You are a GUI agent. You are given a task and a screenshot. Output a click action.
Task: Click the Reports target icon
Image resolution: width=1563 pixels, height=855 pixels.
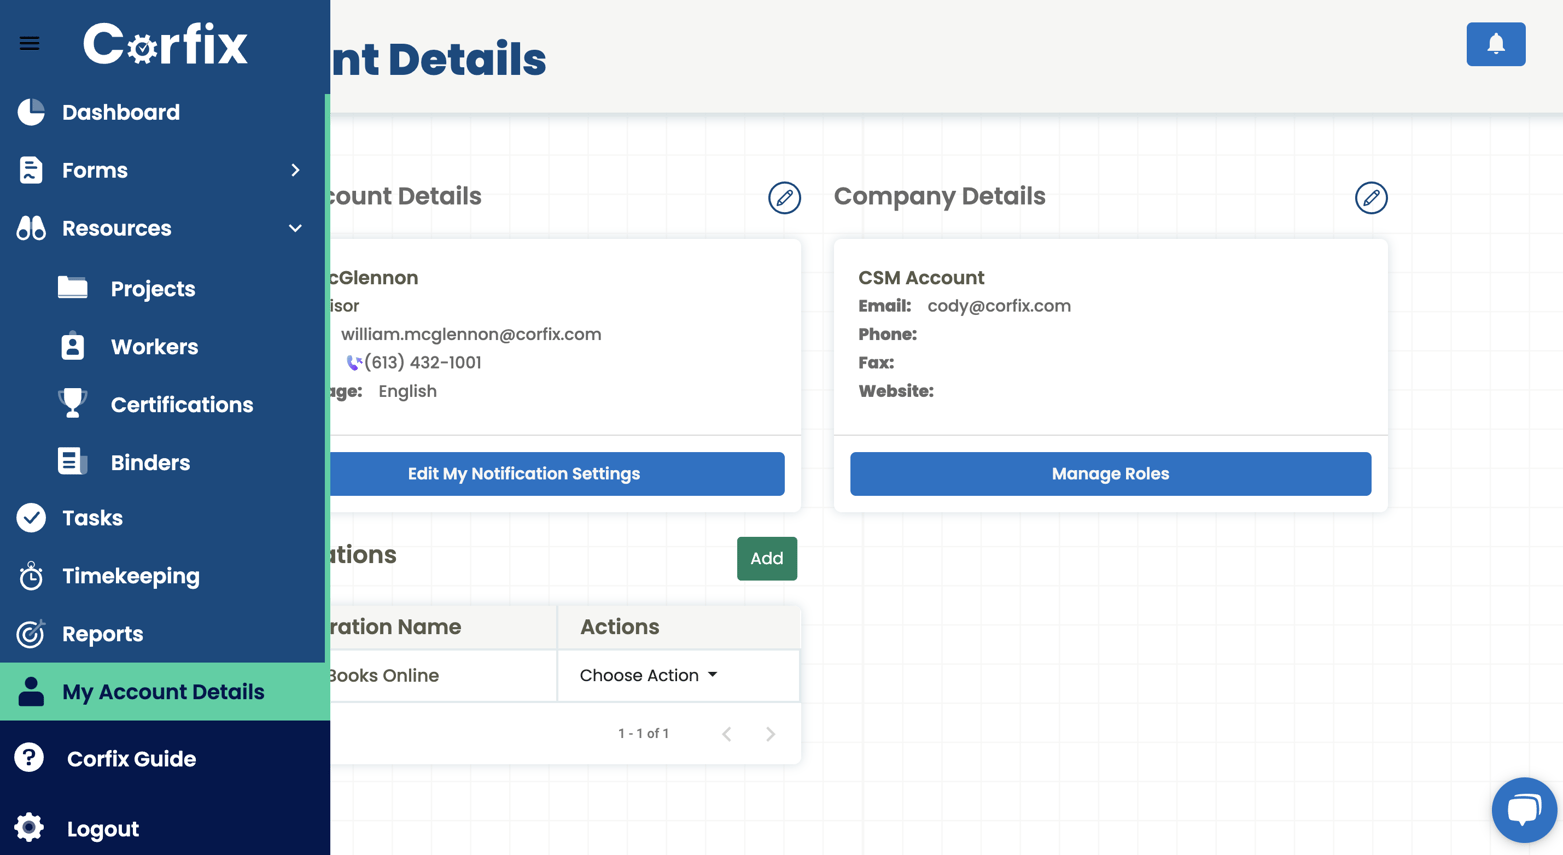(29, 633)
